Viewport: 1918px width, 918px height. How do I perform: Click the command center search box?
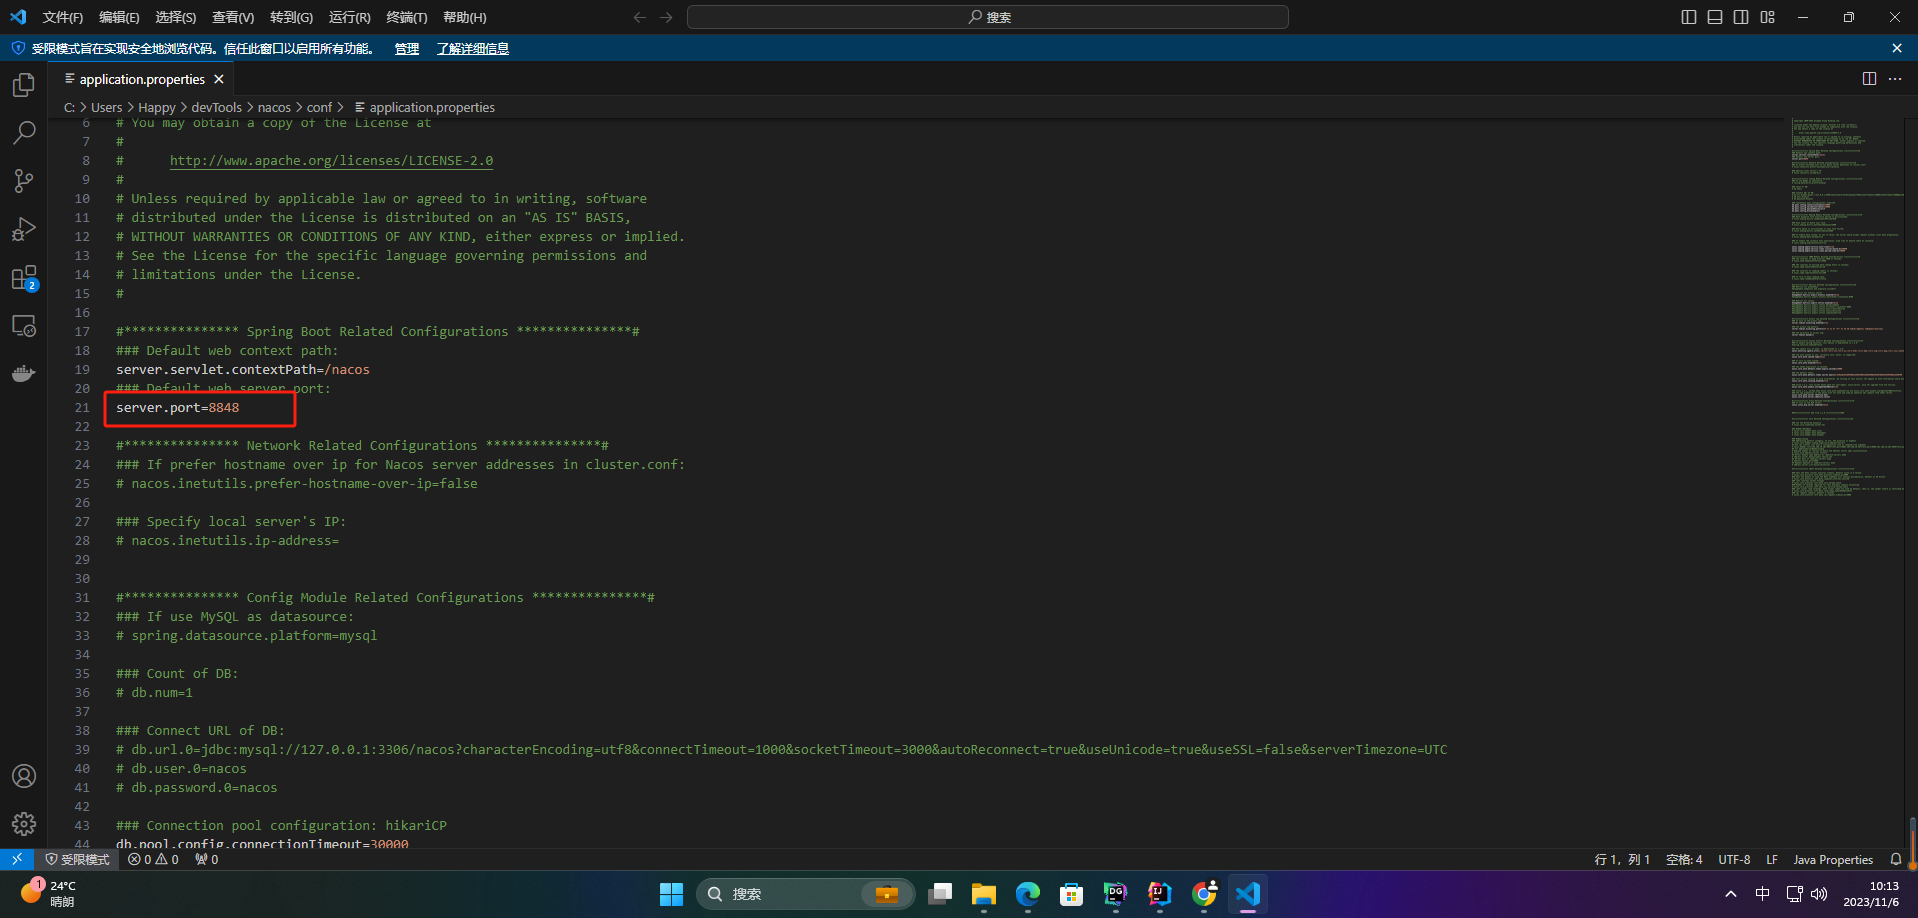click(987, 17)
